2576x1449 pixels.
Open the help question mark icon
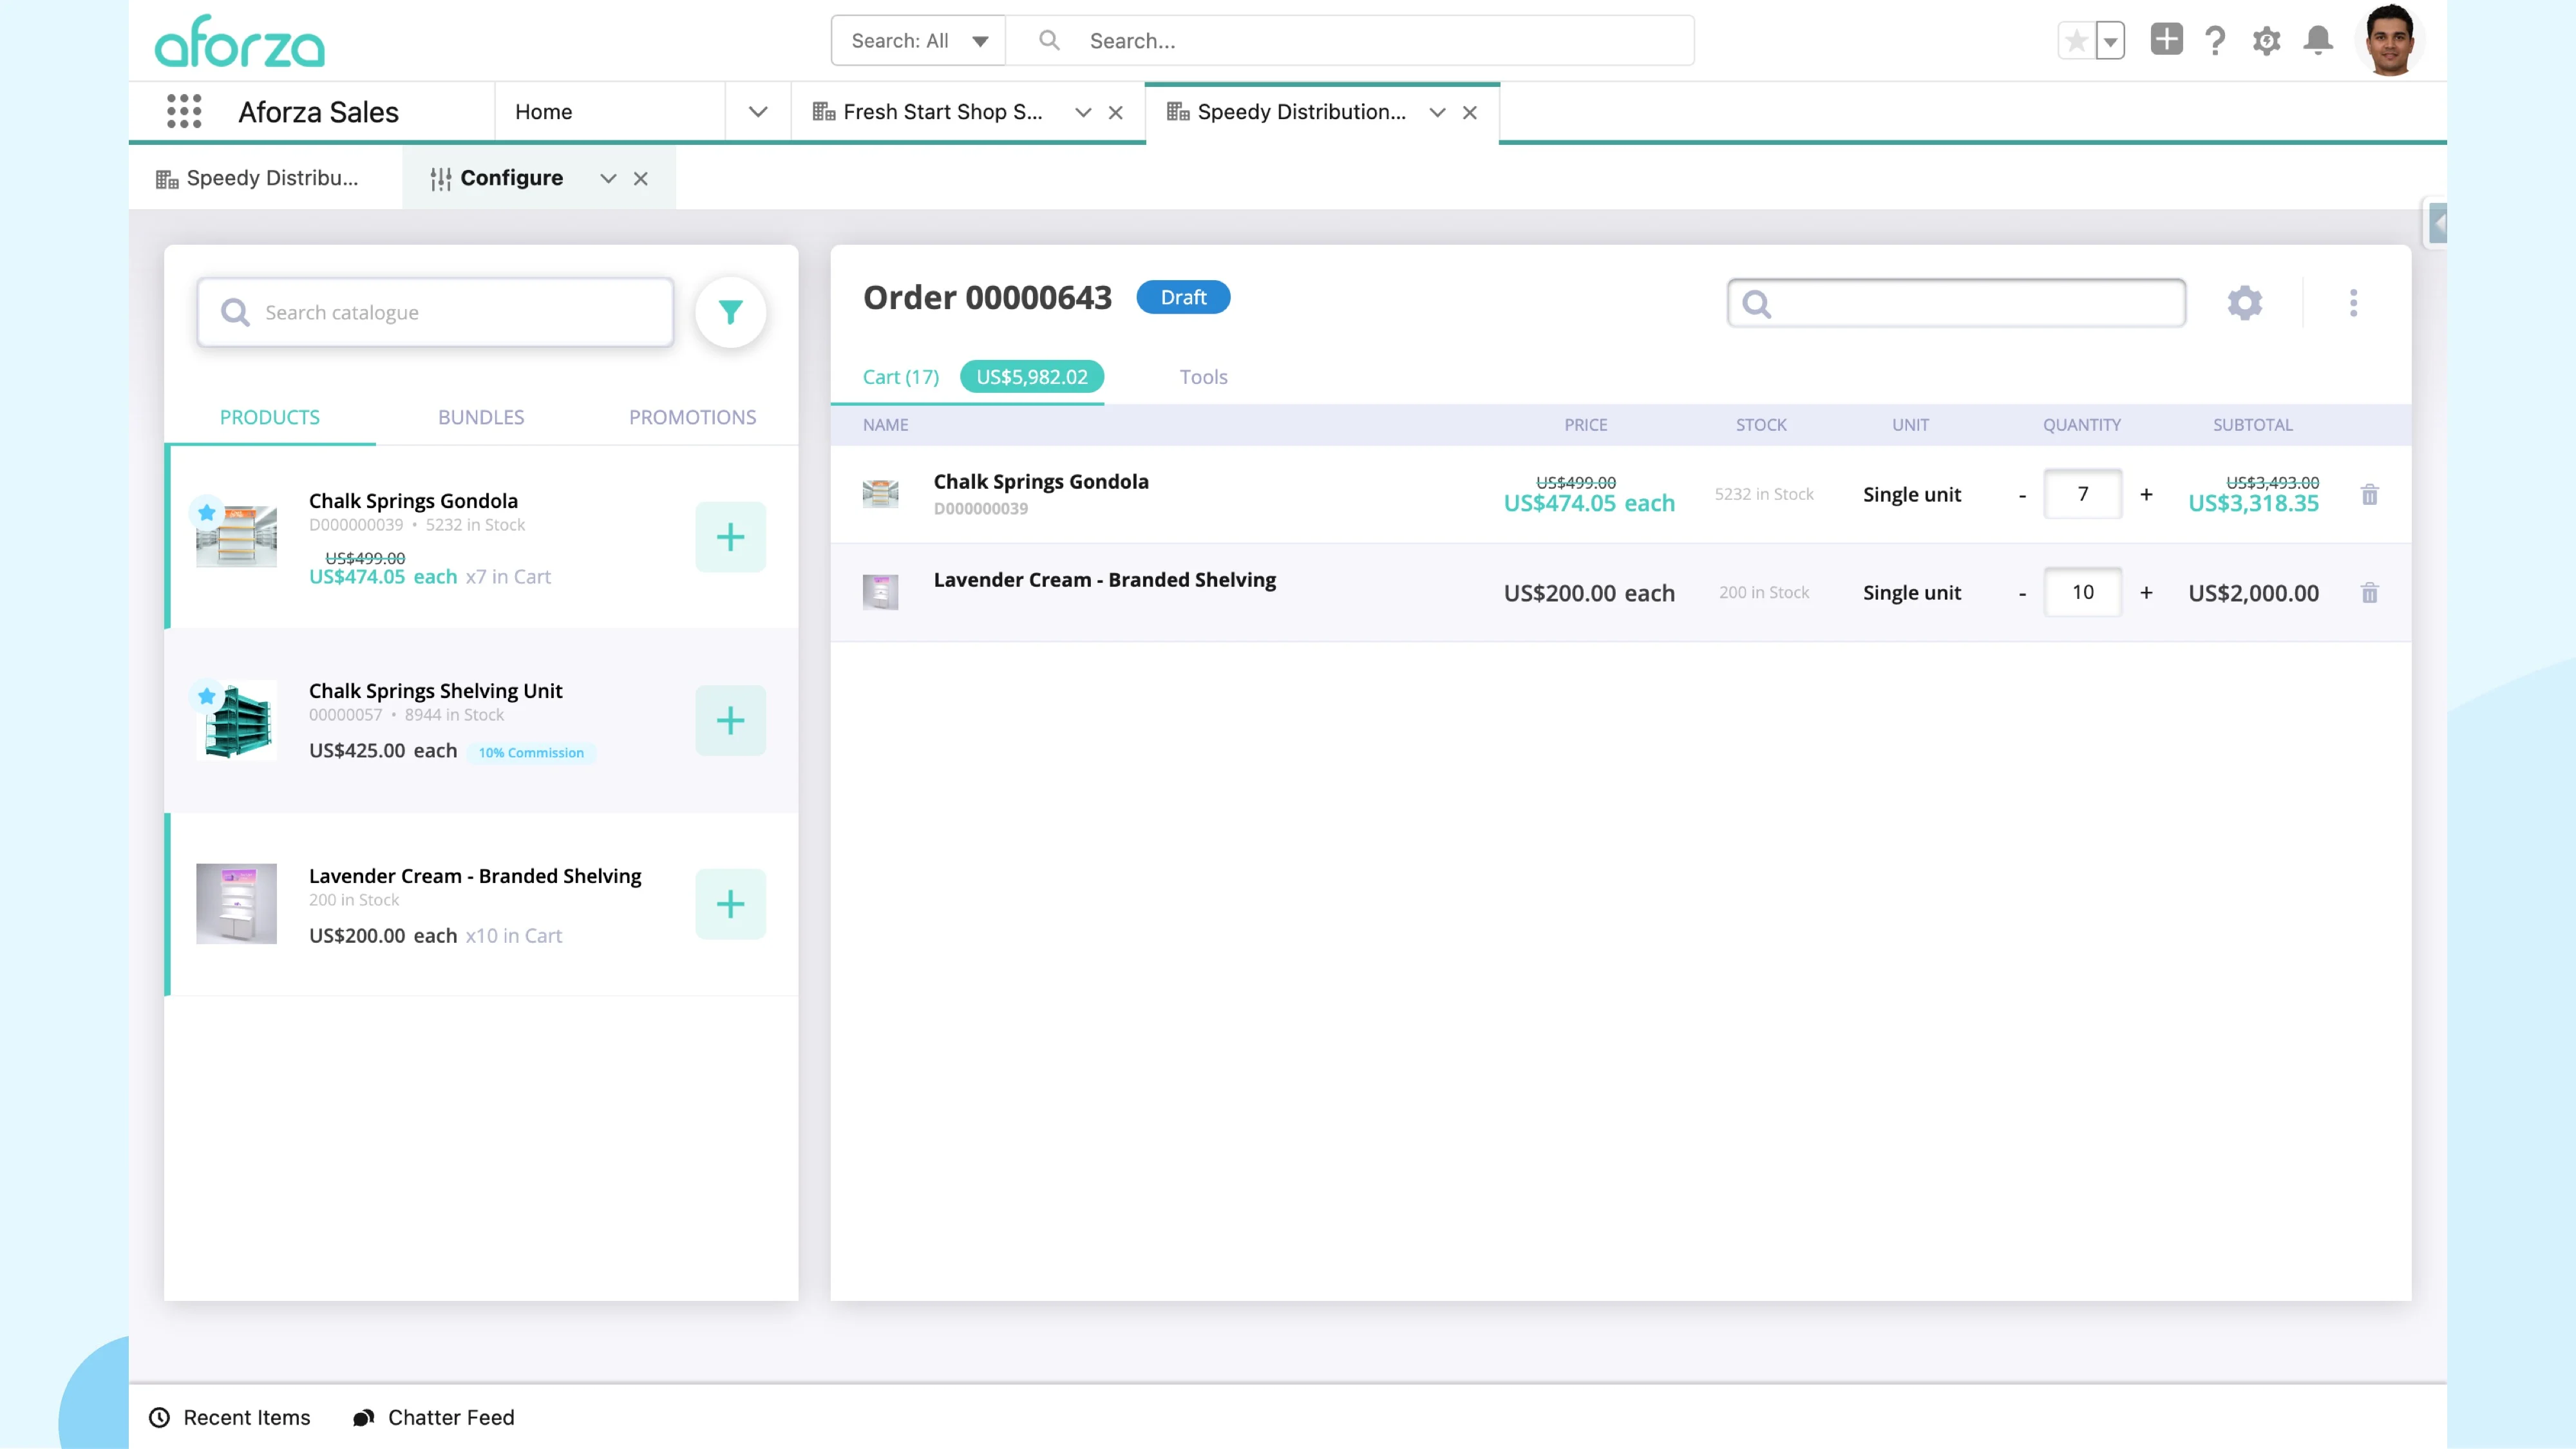(2215, 41)
